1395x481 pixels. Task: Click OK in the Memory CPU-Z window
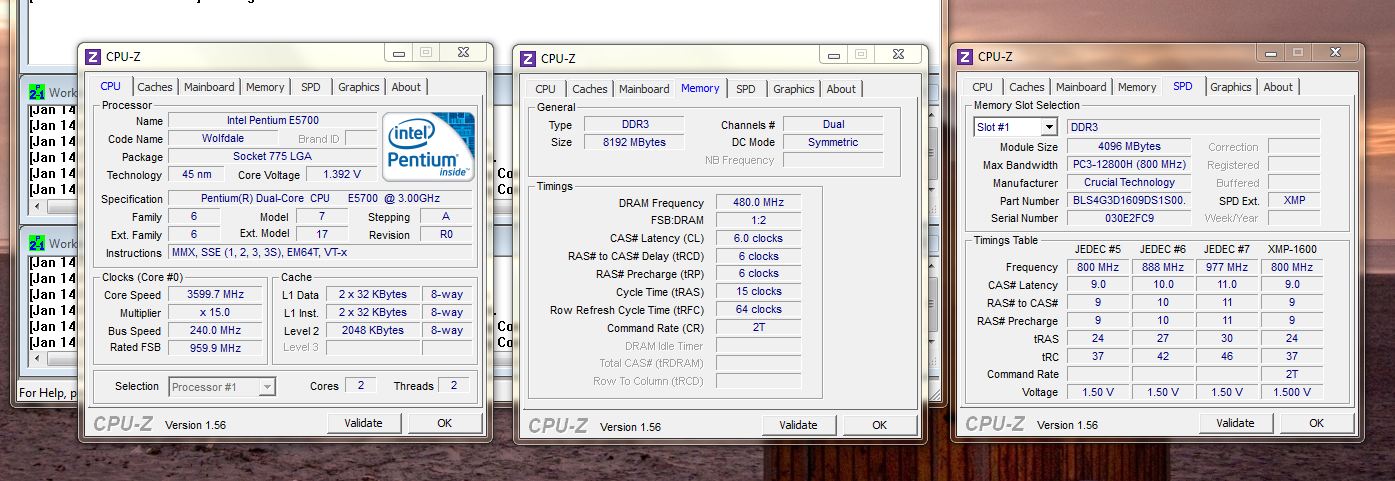click(879, 425)
